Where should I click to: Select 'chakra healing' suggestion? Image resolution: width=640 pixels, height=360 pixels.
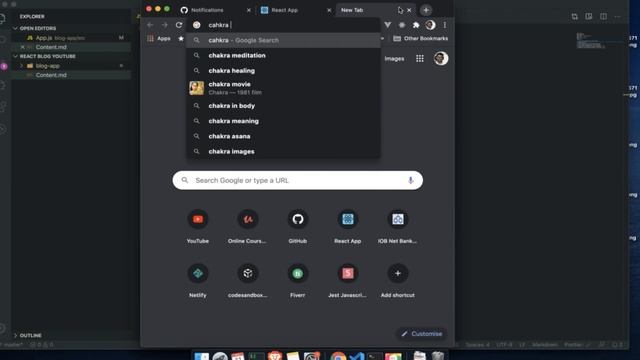pos(283,71)
